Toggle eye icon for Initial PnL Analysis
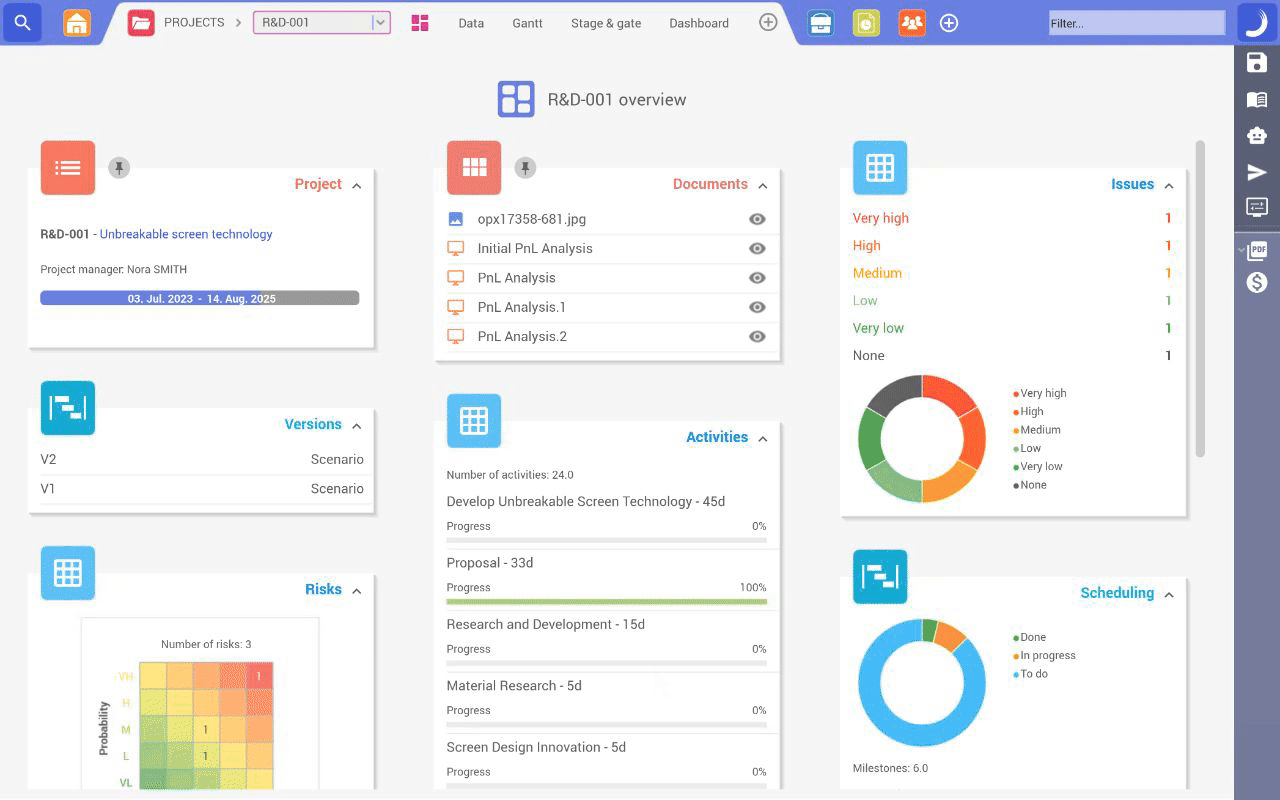The image size is (1280, 800). pyautogui.click(x=757, y=248)
